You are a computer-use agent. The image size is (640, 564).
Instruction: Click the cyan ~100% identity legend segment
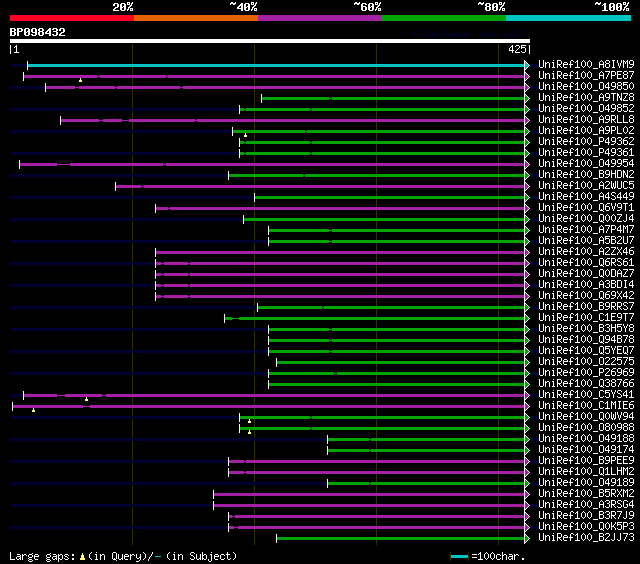pos(568,18)
